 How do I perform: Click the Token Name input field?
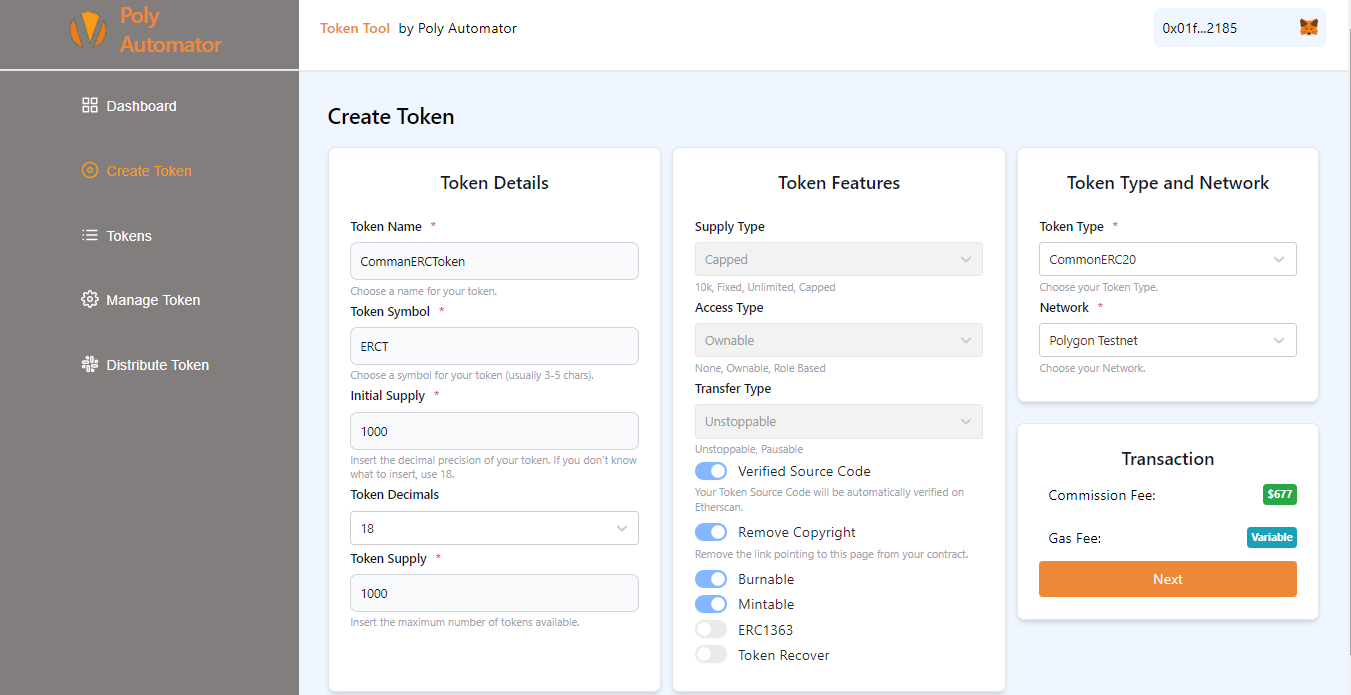click(494, 261)
